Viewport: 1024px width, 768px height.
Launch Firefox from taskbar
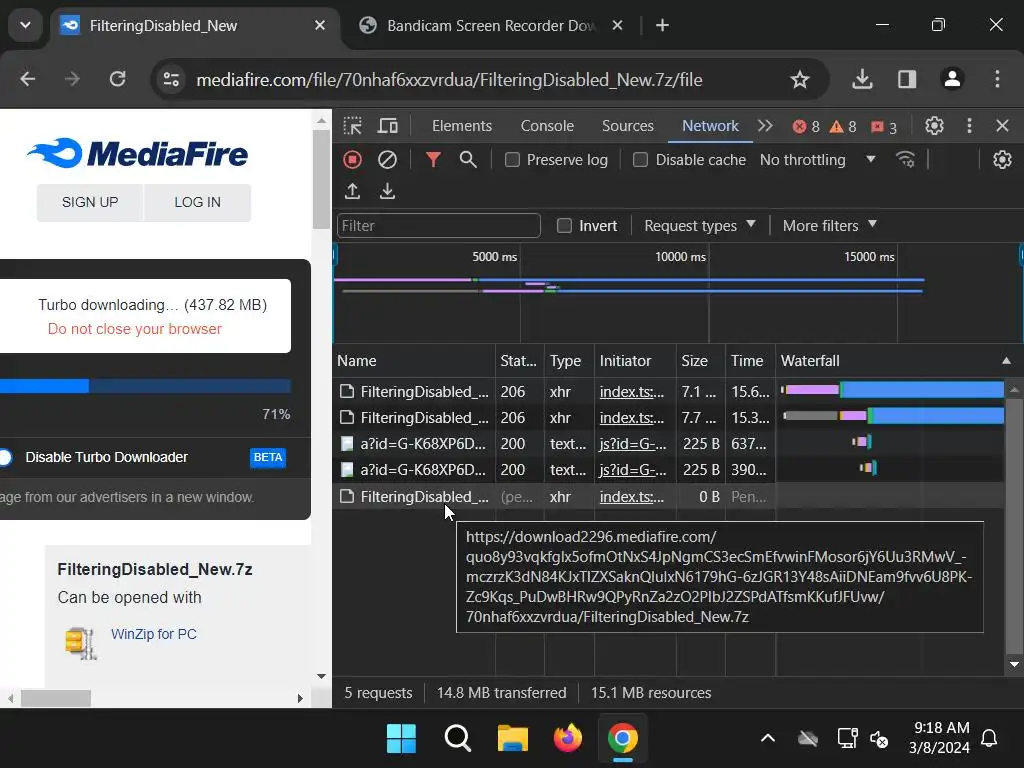click(568, 739)
